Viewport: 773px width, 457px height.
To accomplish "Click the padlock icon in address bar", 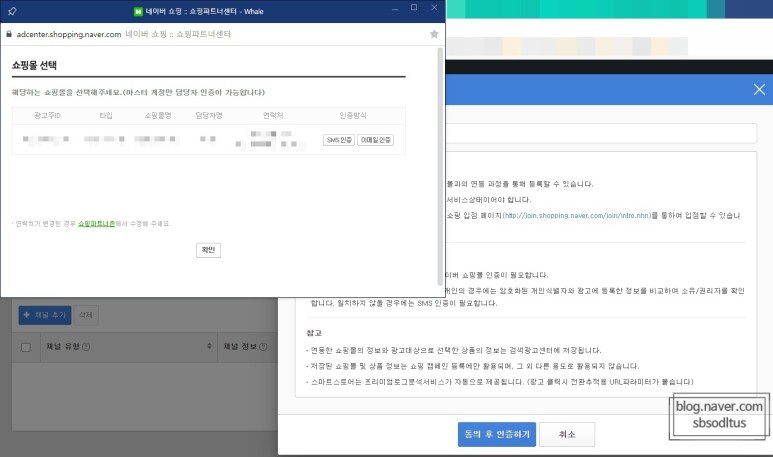I will pyautogui.click(x=9, y=34).
